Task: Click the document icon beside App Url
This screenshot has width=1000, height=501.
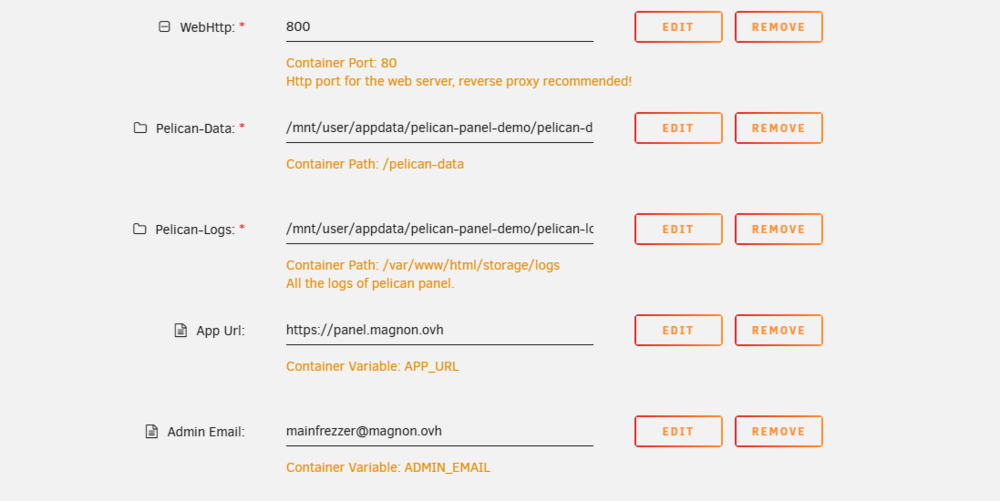Action: pos(180,330)
